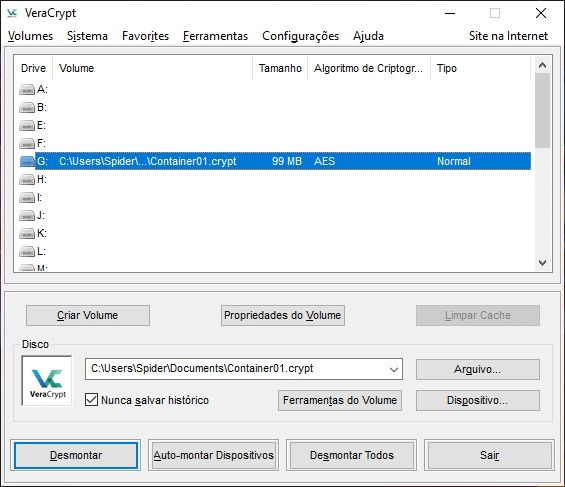Select the J: drive slot icon
Viewport: 565px width, 487px height.
[27, 215]
